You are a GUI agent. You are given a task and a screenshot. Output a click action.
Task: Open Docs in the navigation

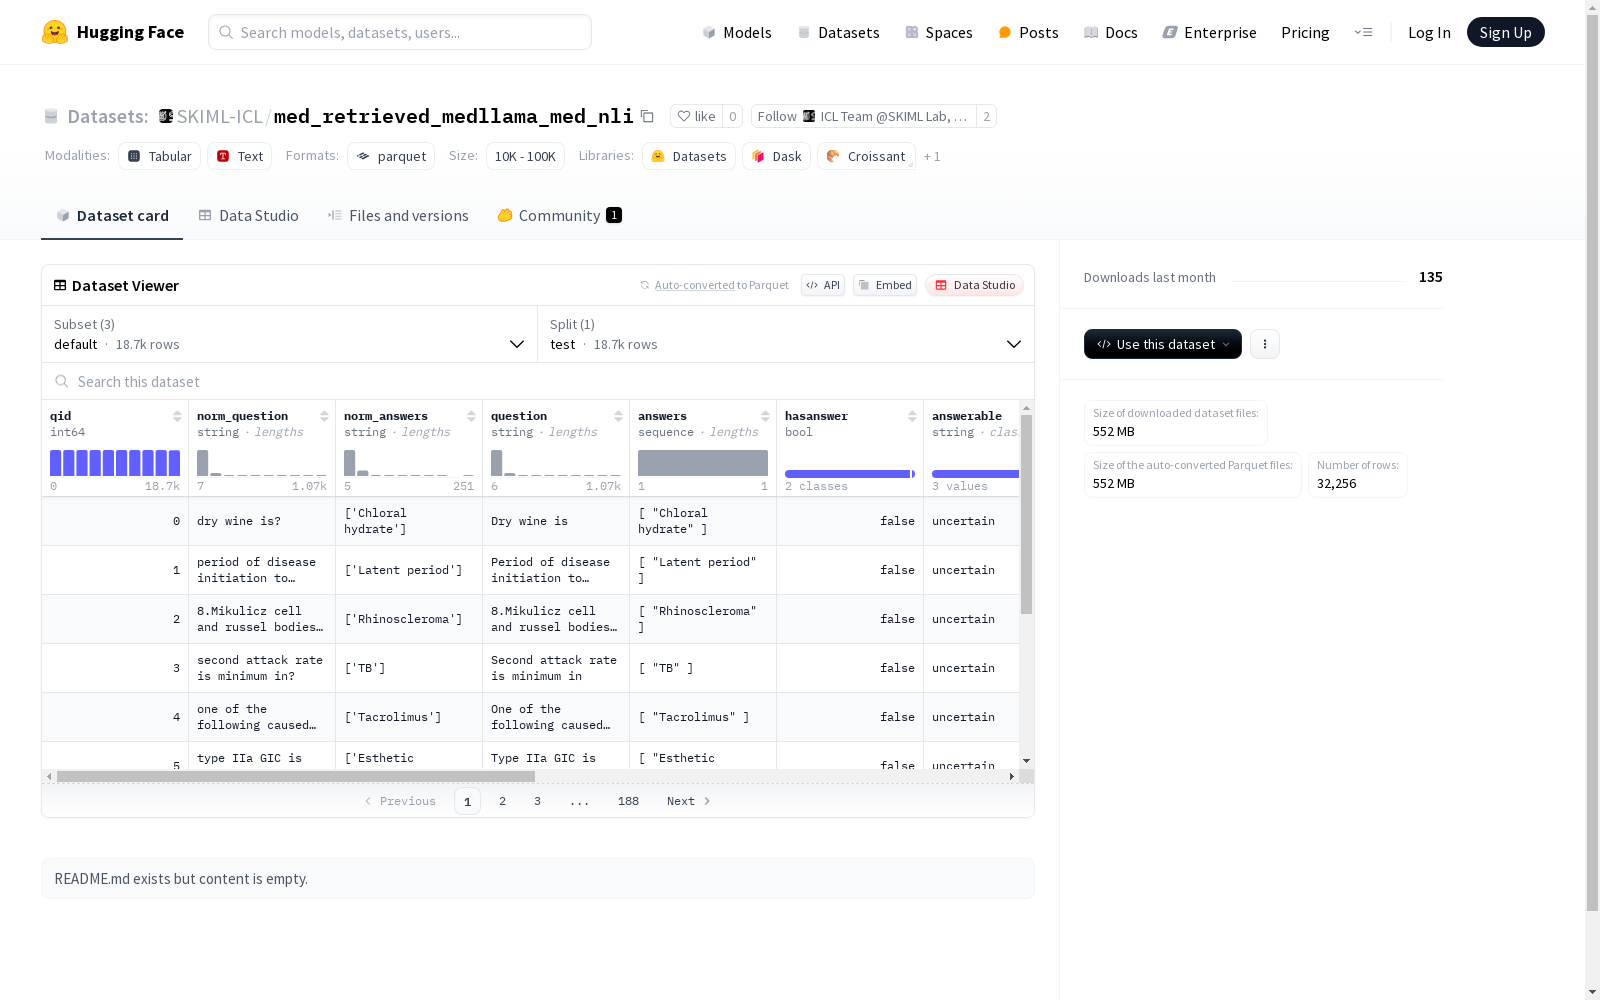point(1111,32)
